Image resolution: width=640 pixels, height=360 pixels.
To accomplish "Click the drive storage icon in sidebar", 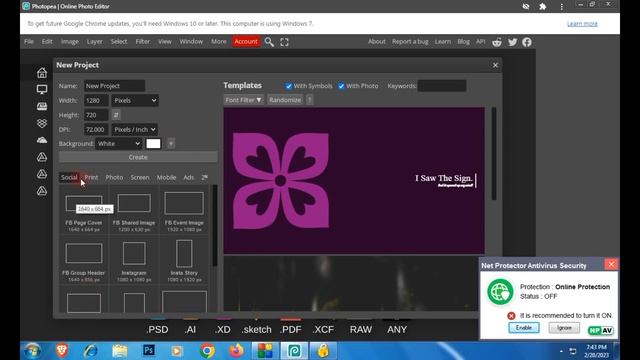I will point(42,106).
